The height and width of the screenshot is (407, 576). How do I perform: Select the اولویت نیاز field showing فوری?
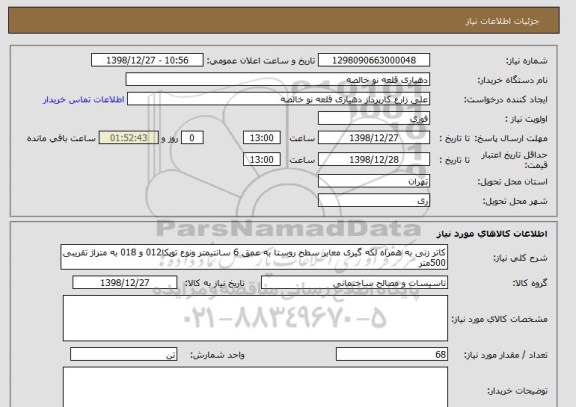point(374,119)
